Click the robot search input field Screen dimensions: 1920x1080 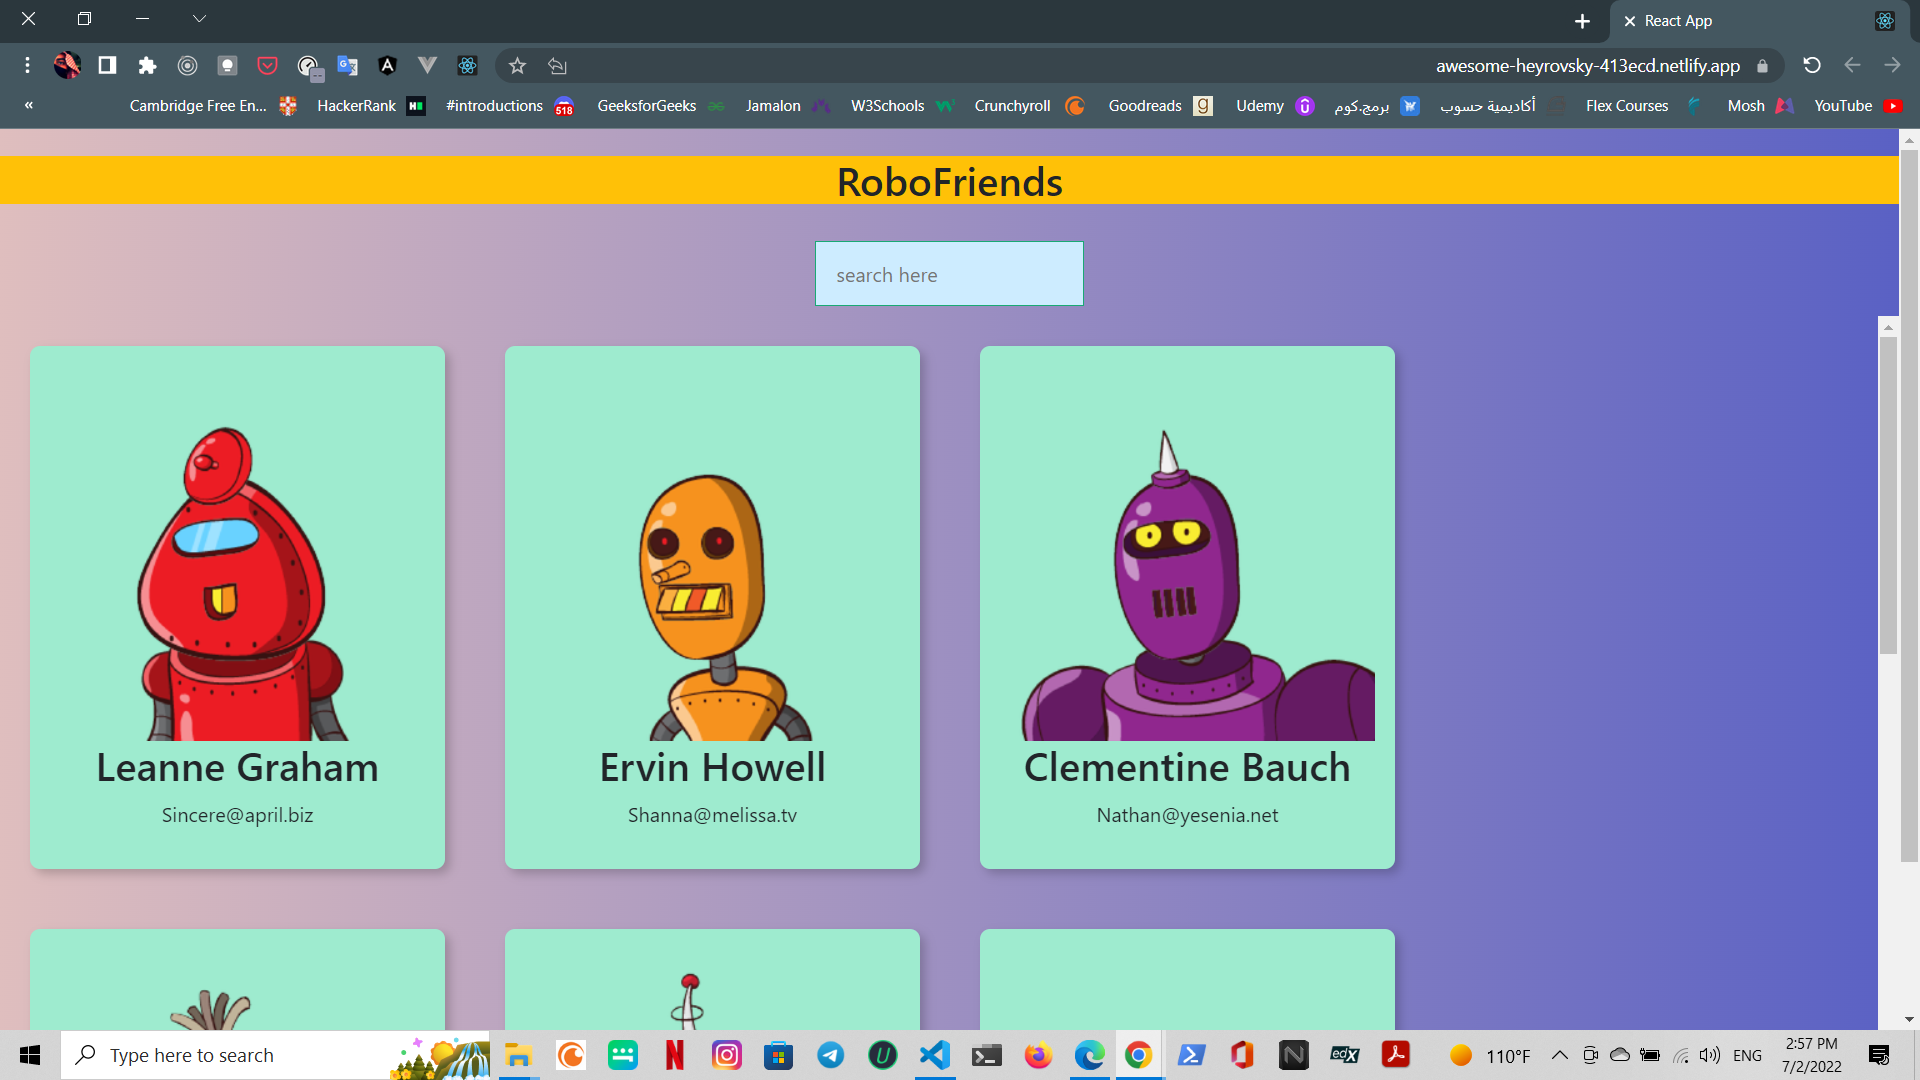[948, 274]
